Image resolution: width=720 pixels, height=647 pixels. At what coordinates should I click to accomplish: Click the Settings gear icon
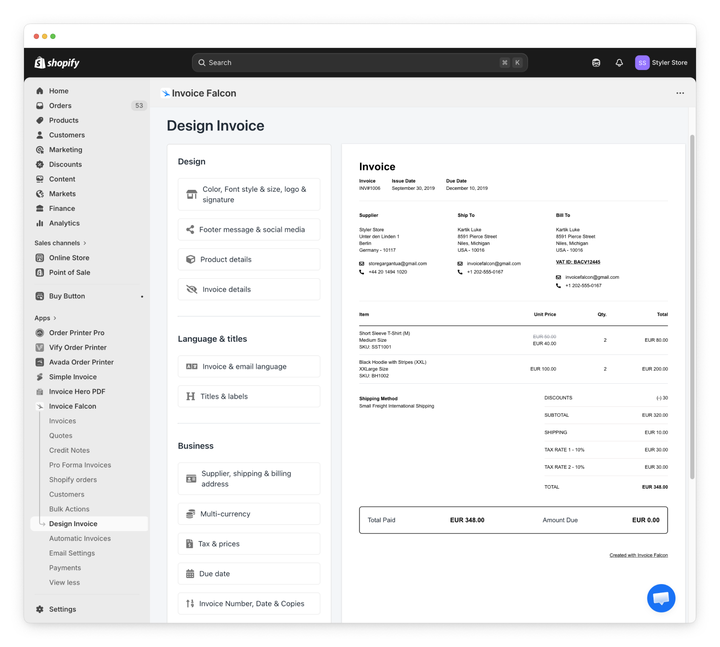[40, 609]
